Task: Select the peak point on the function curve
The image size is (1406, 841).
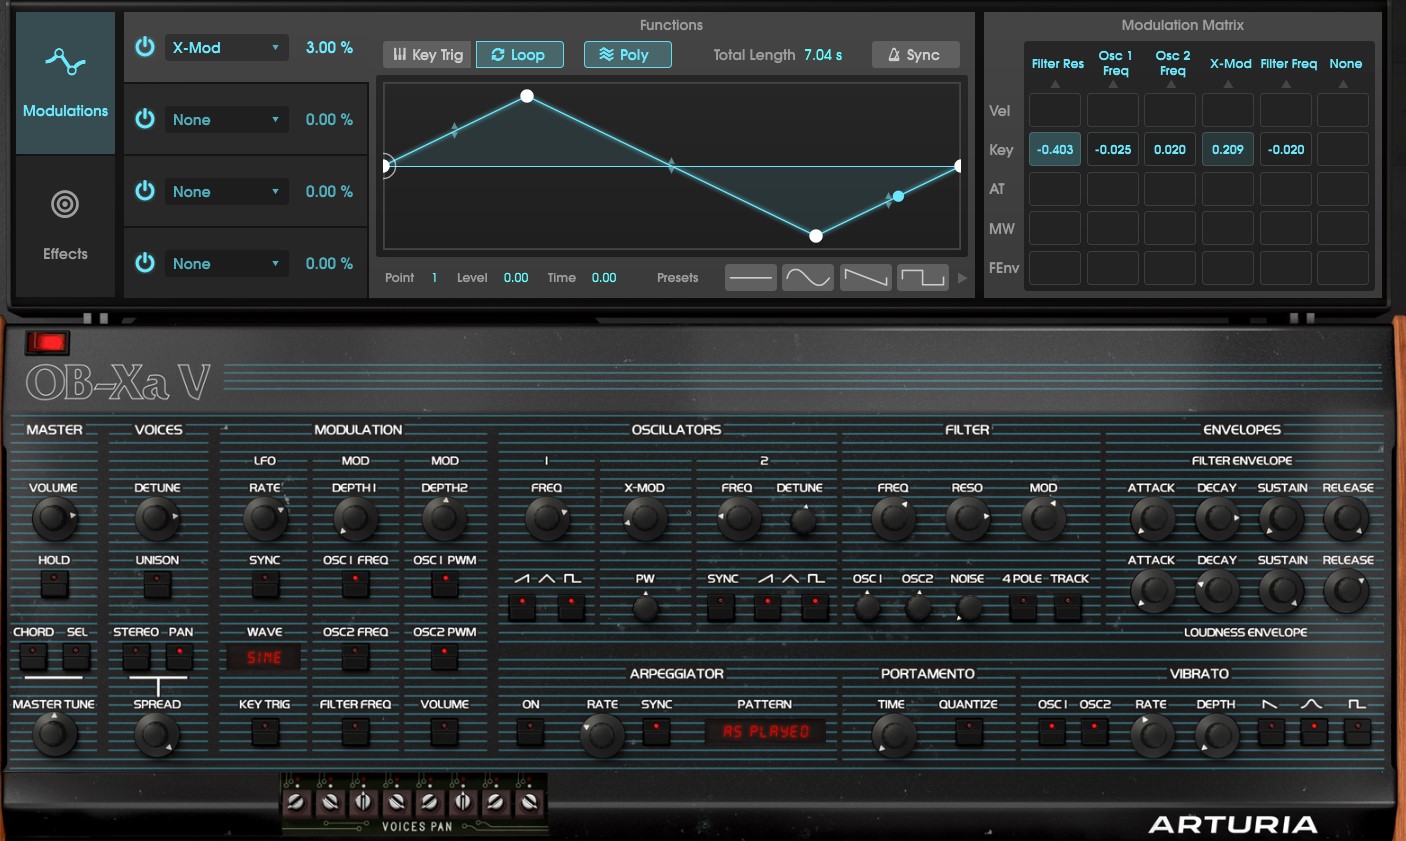Action: (x=527, y=96)
